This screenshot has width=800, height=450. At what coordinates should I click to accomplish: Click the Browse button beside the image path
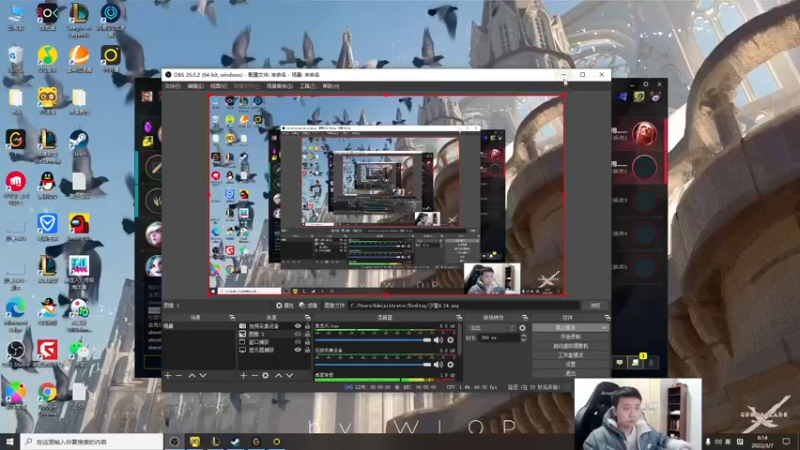tap(595, 306)
